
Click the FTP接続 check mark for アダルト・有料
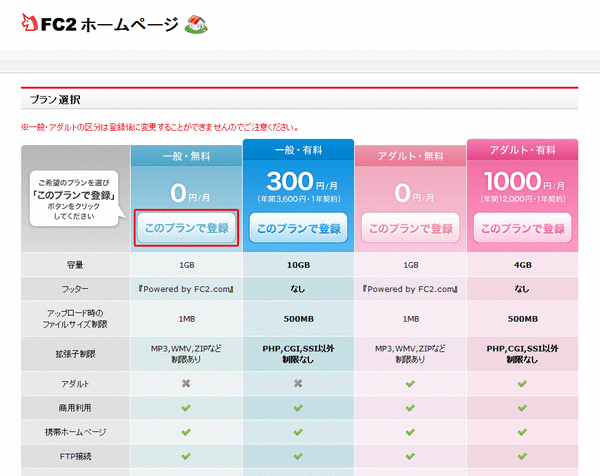point(522,456)
